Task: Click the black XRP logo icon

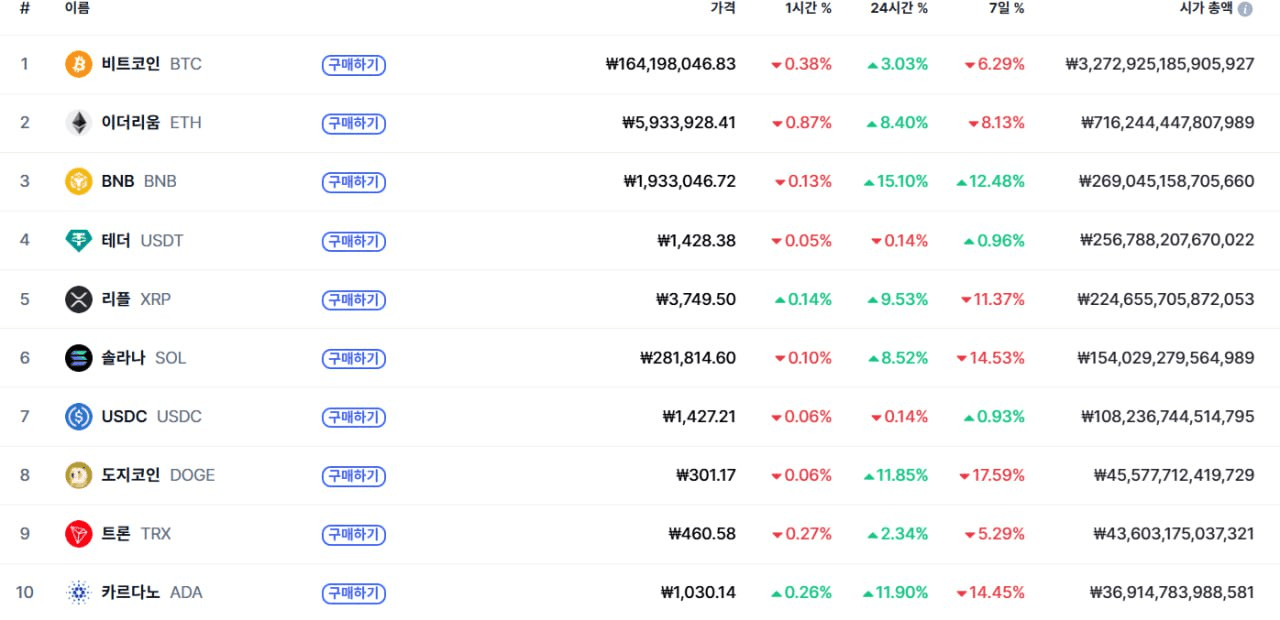Action: tap(78, 299)
